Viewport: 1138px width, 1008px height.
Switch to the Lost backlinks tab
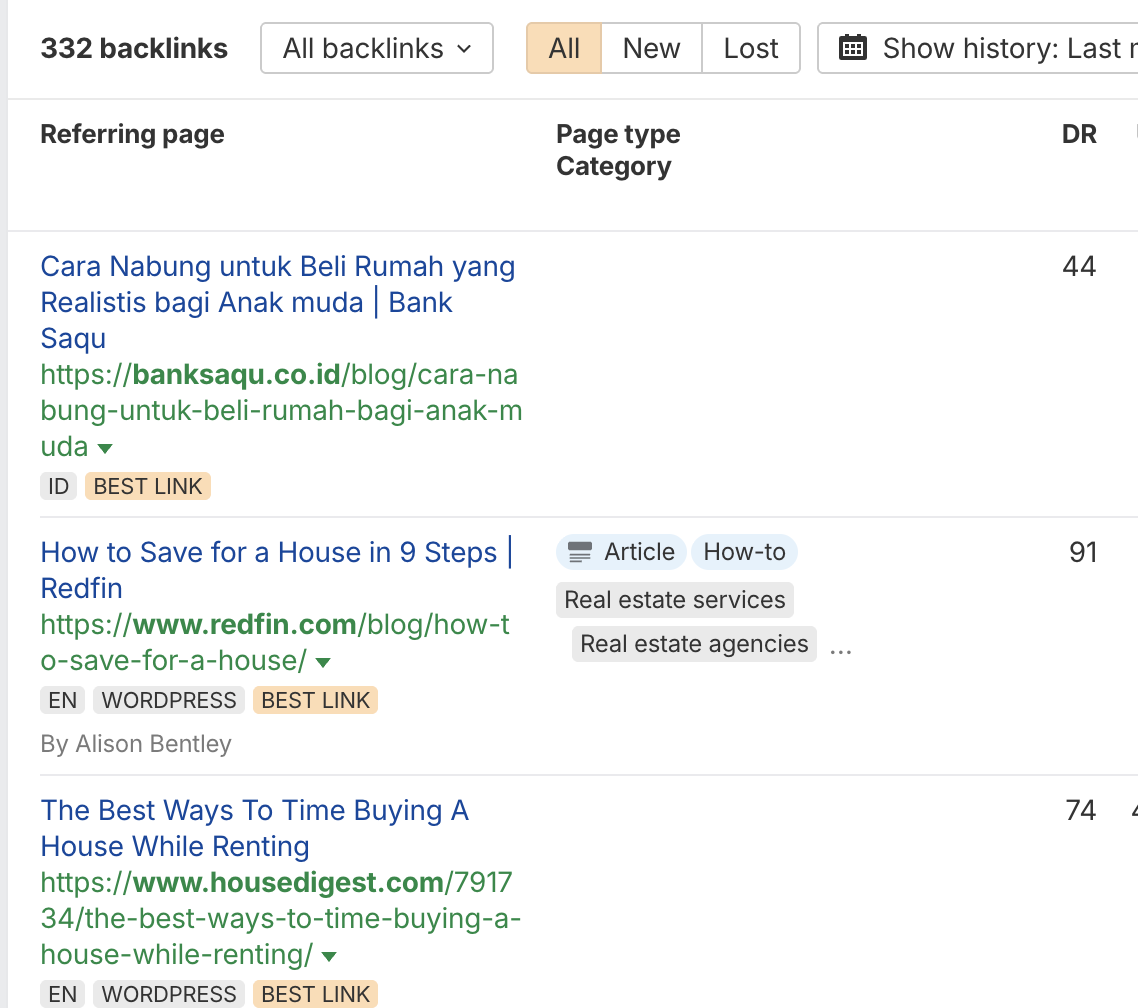click(751, 48)
